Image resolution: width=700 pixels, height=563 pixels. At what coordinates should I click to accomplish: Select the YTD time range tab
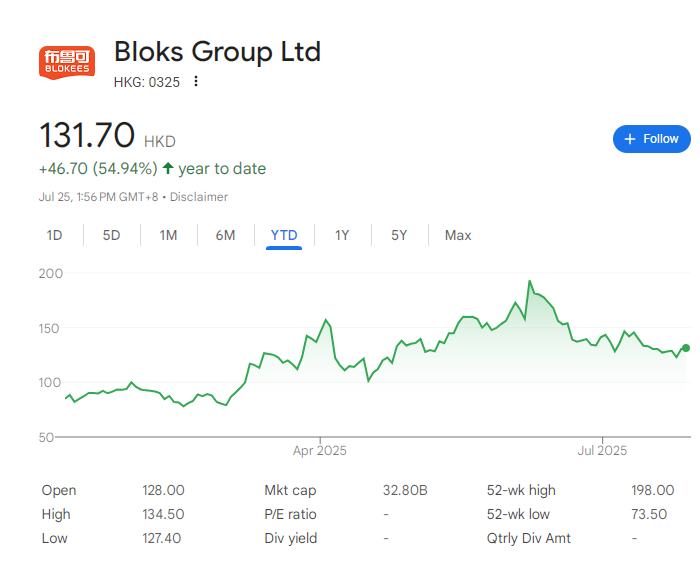tap(284, 235)
